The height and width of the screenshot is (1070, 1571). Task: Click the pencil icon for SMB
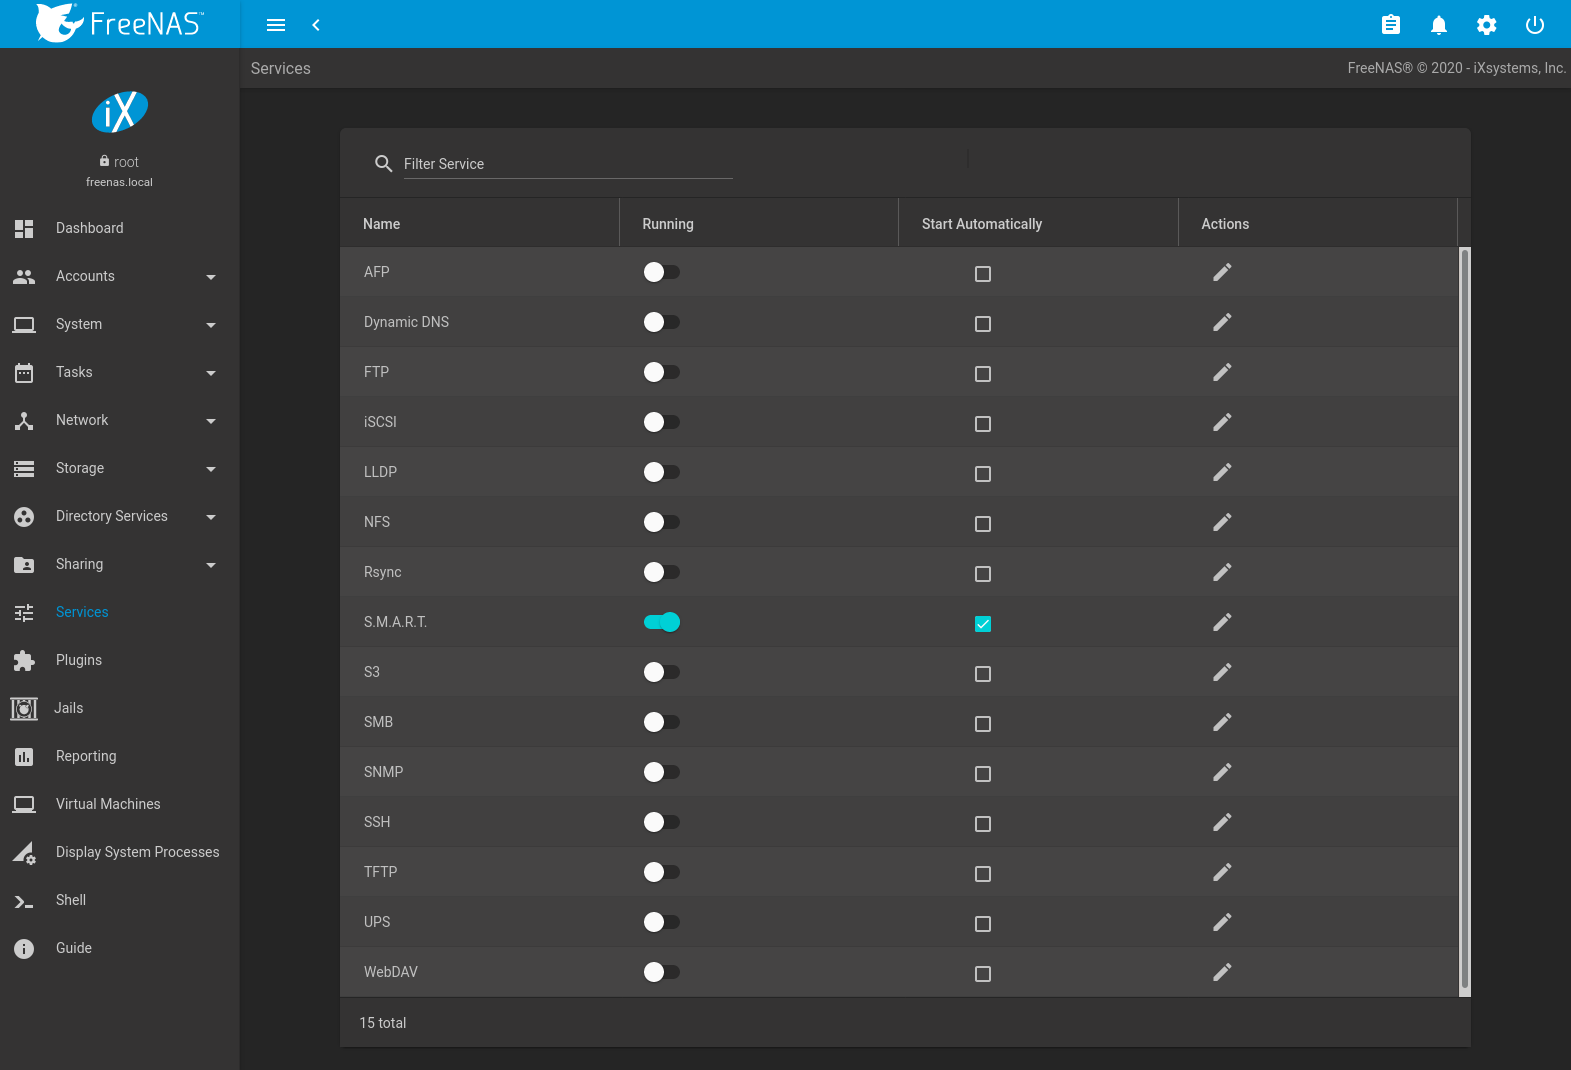tap(1221, 722)
